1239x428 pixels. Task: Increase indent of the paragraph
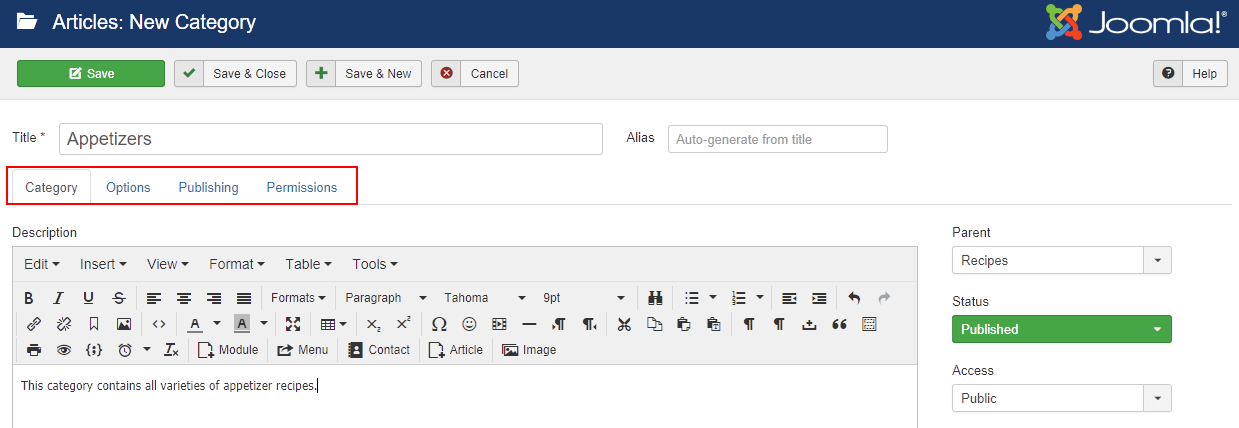(819, 298)
